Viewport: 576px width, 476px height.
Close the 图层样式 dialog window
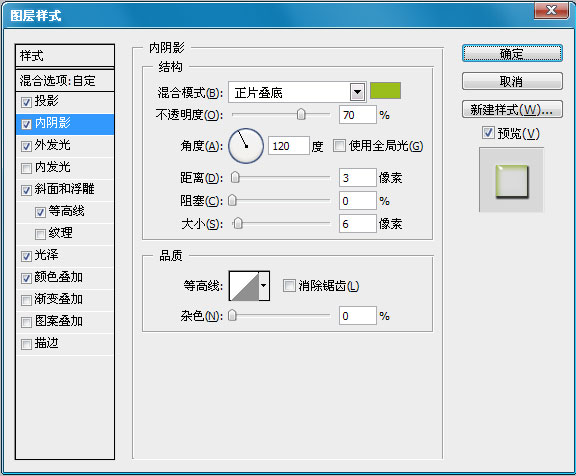pyautogui.click(x=551, y=10)
